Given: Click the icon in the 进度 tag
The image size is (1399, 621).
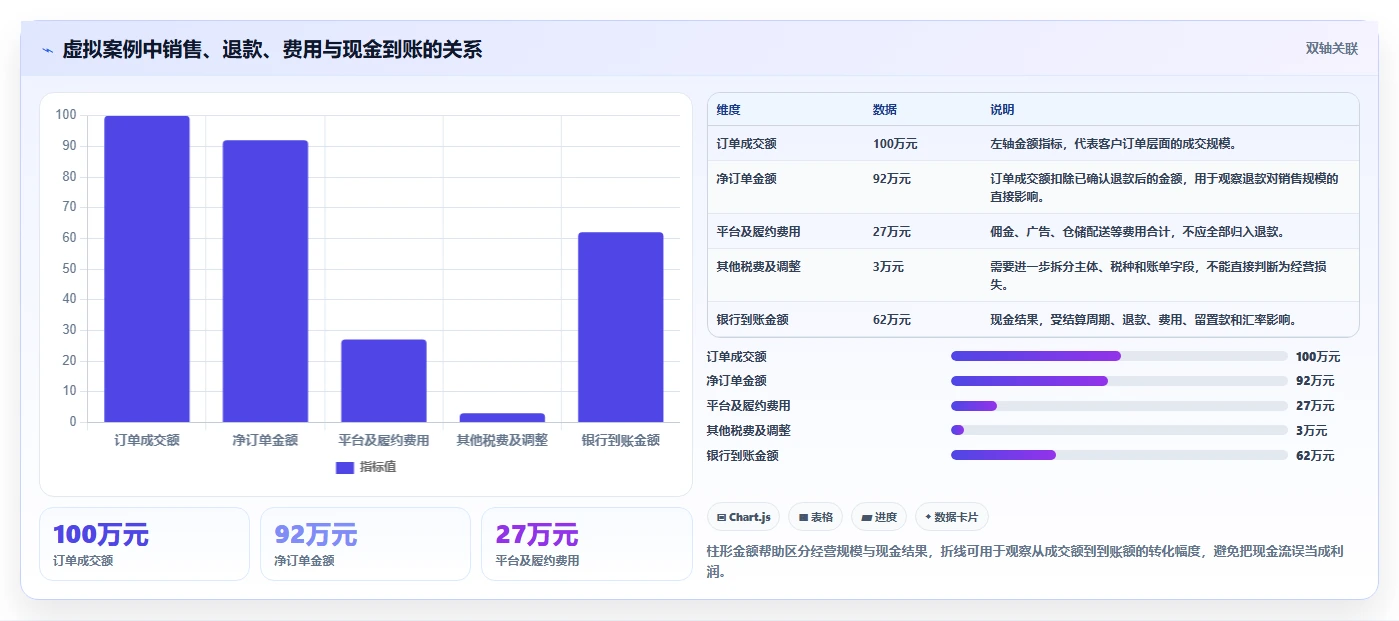Looking at the screenshot, I should [x=866, y=518].
